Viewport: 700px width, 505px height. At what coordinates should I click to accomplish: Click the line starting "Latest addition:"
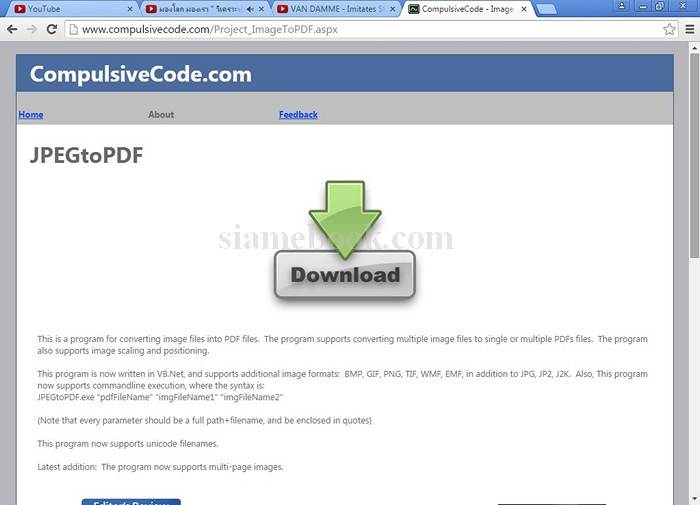(160, 467)
